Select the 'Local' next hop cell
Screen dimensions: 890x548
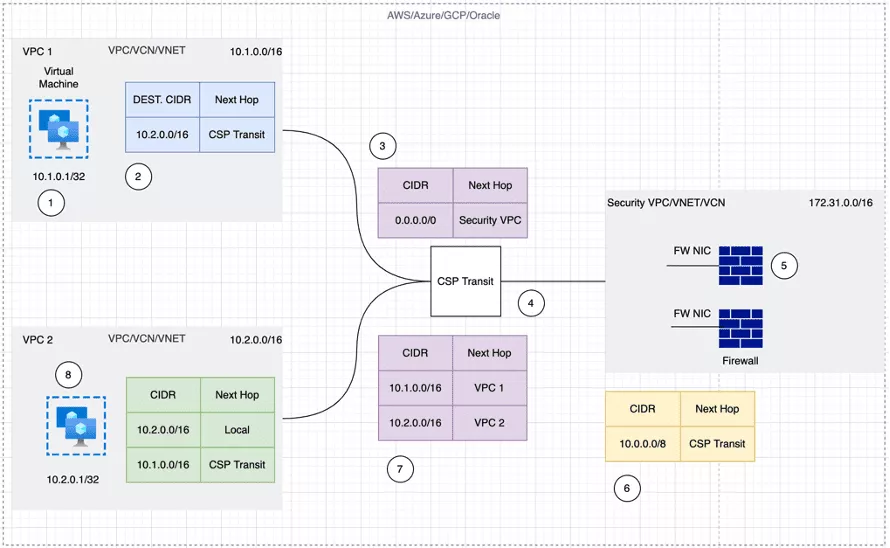coord(237,430)
